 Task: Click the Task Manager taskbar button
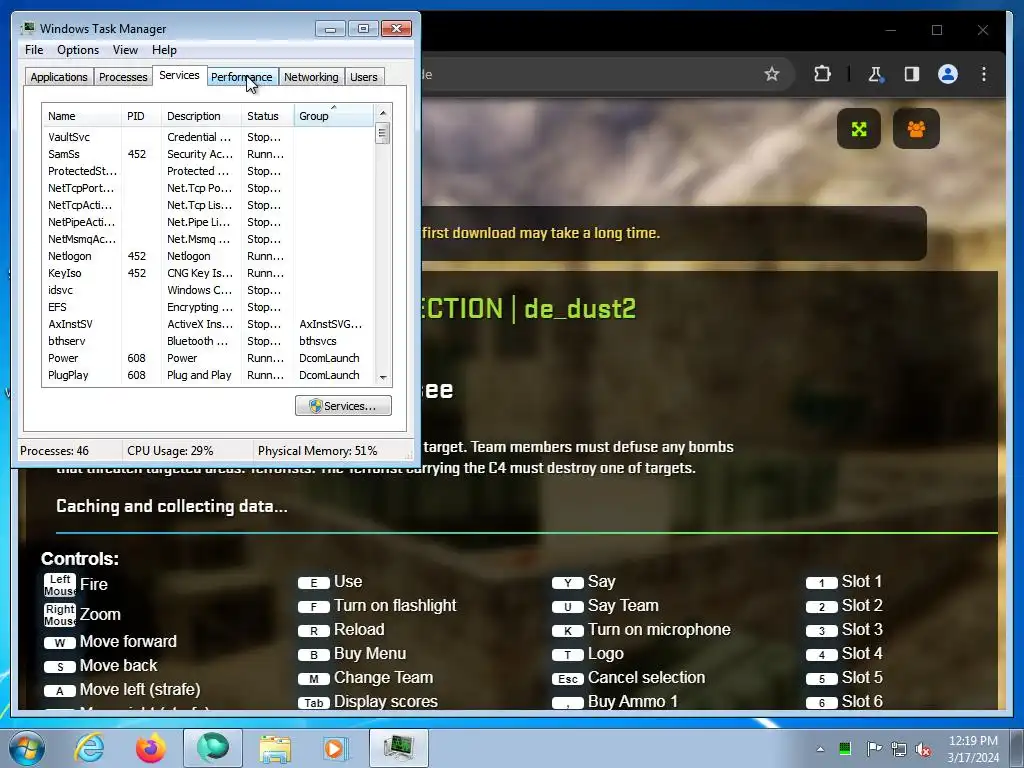coord(399,748)
